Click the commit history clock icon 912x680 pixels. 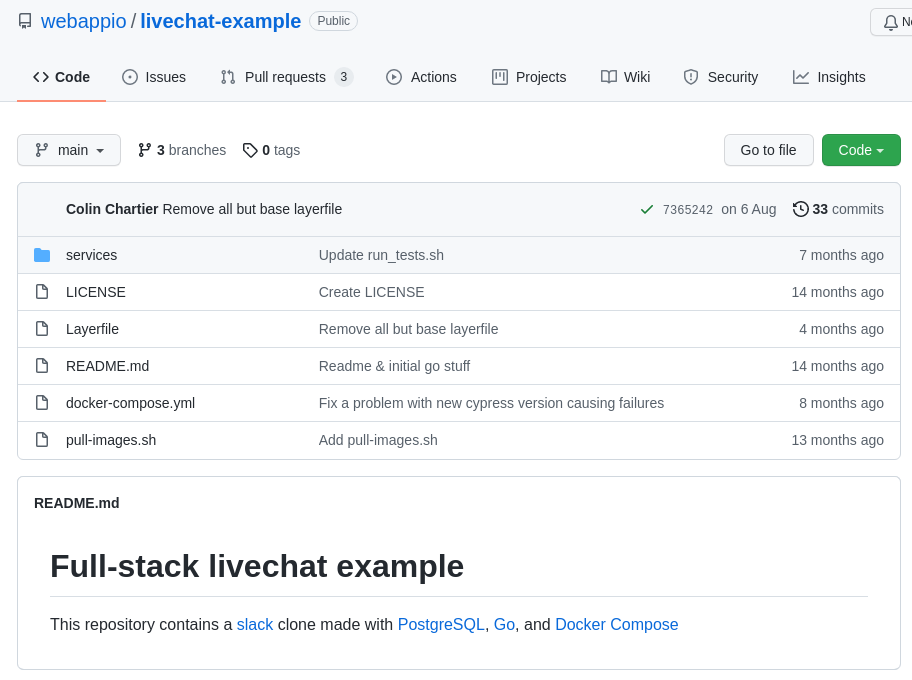(800, 209)
